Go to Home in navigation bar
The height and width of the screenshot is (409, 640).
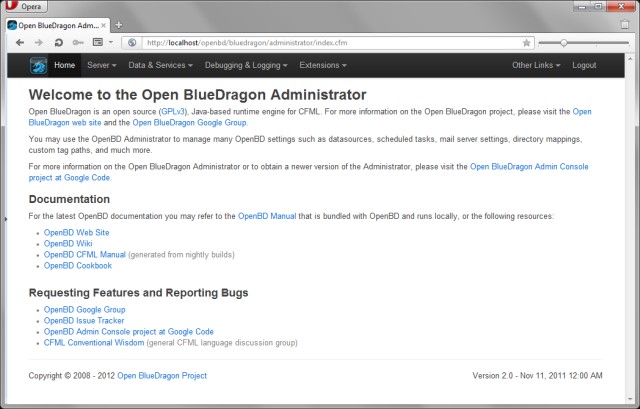coord(64,65)
